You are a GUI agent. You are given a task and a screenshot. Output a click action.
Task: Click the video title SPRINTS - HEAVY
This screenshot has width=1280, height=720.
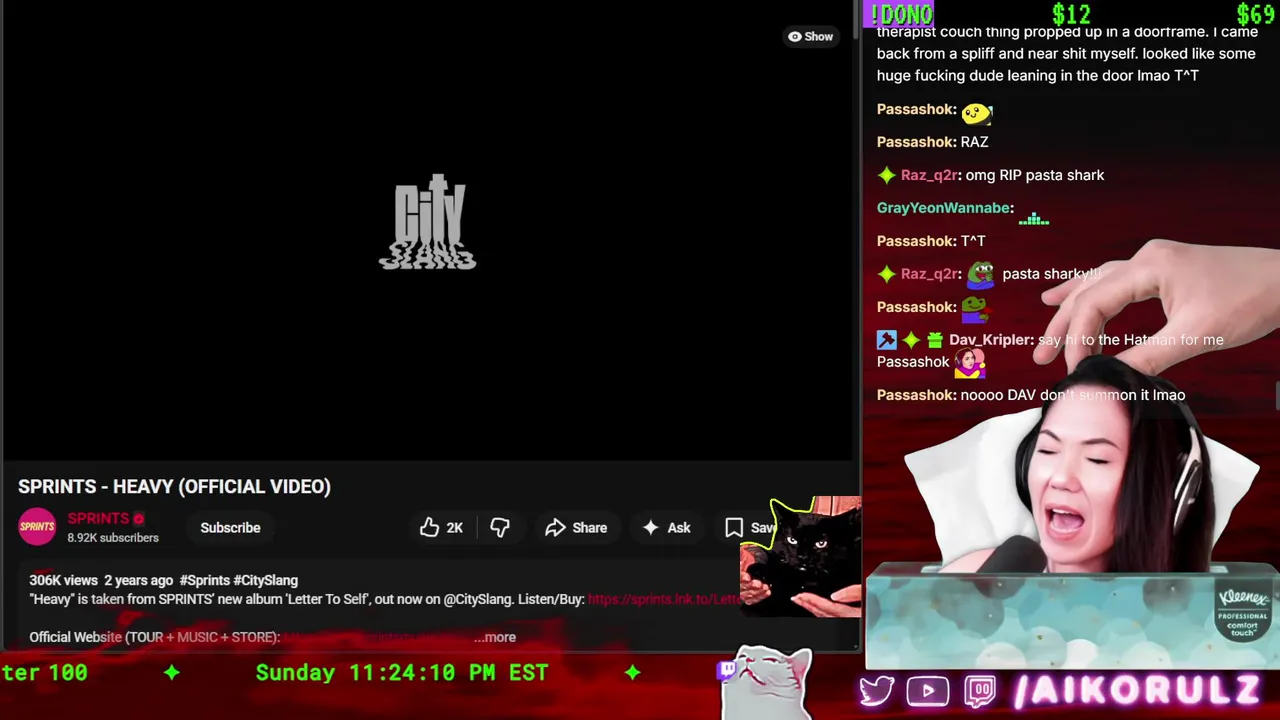174,486
